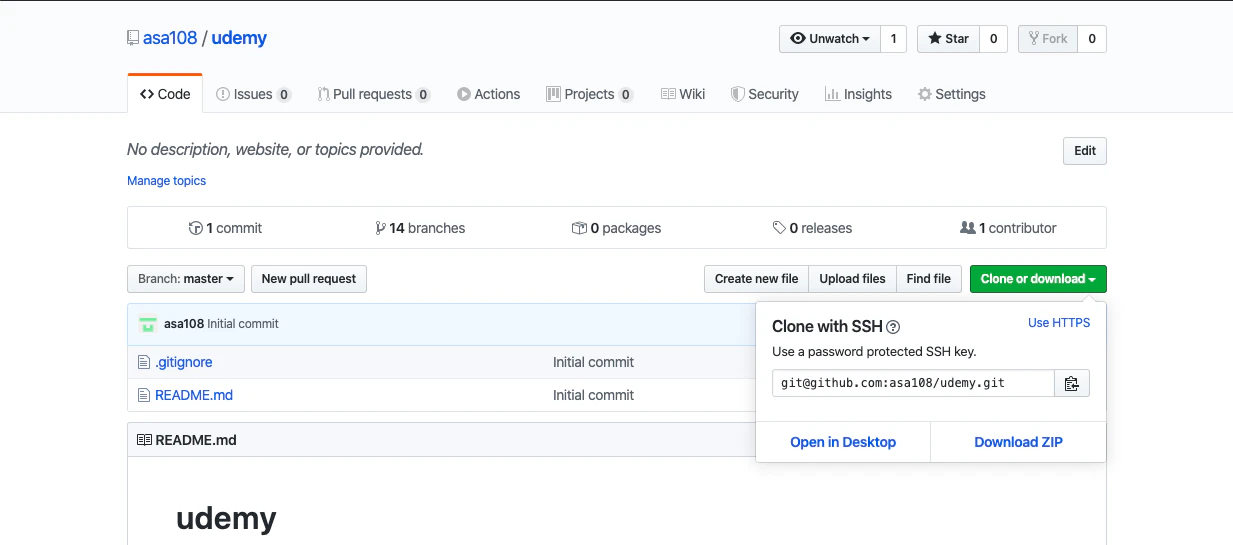Click the asa108 avatar in commit row
Image resolution: width=1233 pixels, height=545 pixels.
pyautogui.click(x=148, y=324)
